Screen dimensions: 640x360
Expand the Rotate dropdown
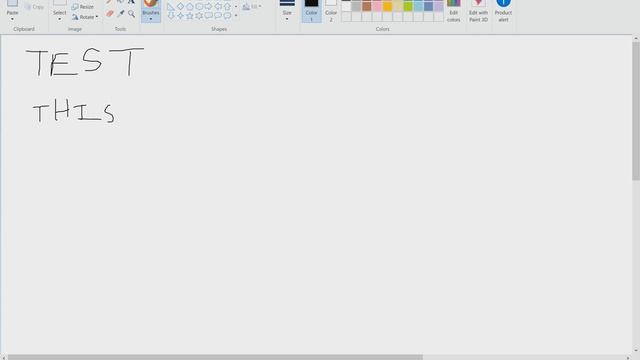point(97,17)
